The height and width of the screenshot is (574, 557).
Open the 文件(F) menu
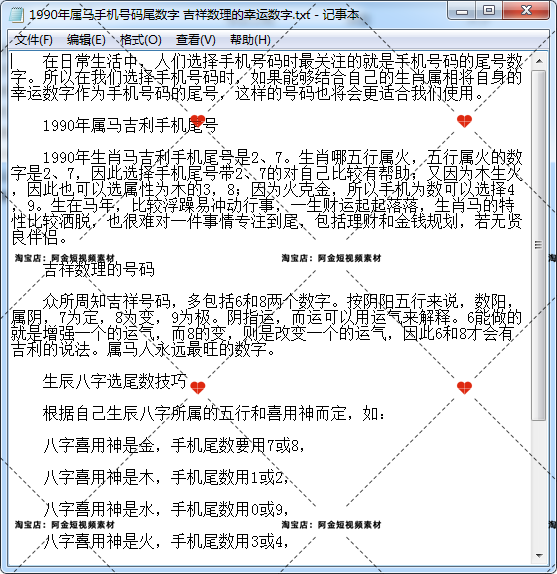34,40
